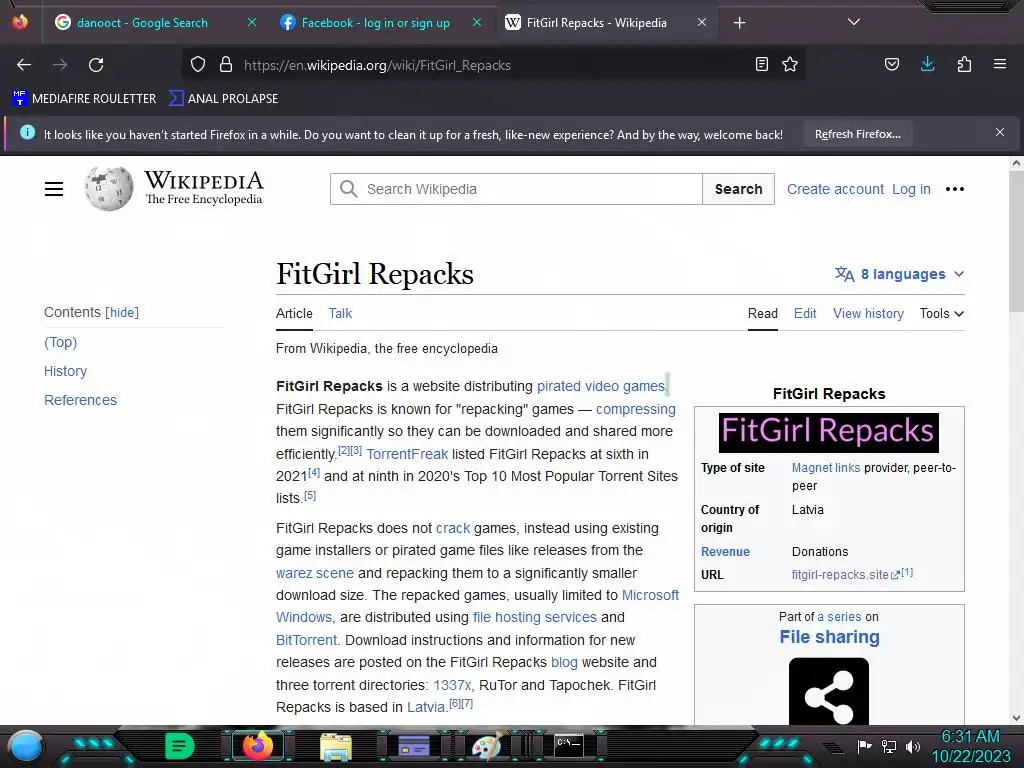Screen dimensions: 1024x768
Task: Focus the Search Wikipedia input field
Action: (x=517, y=189)
